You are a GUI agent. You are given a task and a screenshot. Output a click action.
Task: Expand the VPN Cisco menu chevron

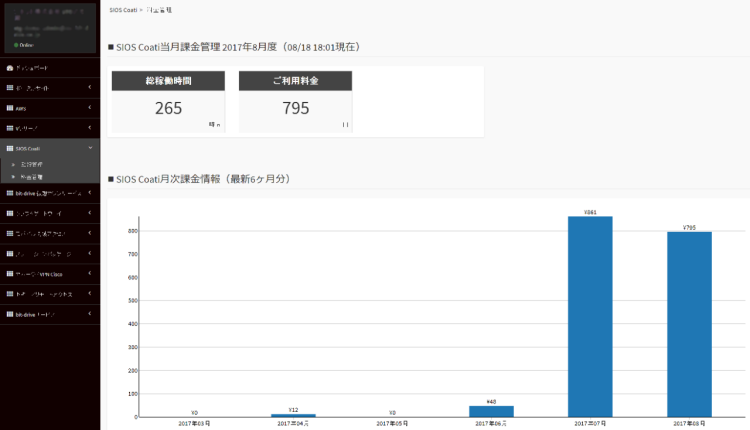pyautogui.click(x=89, y=274)
